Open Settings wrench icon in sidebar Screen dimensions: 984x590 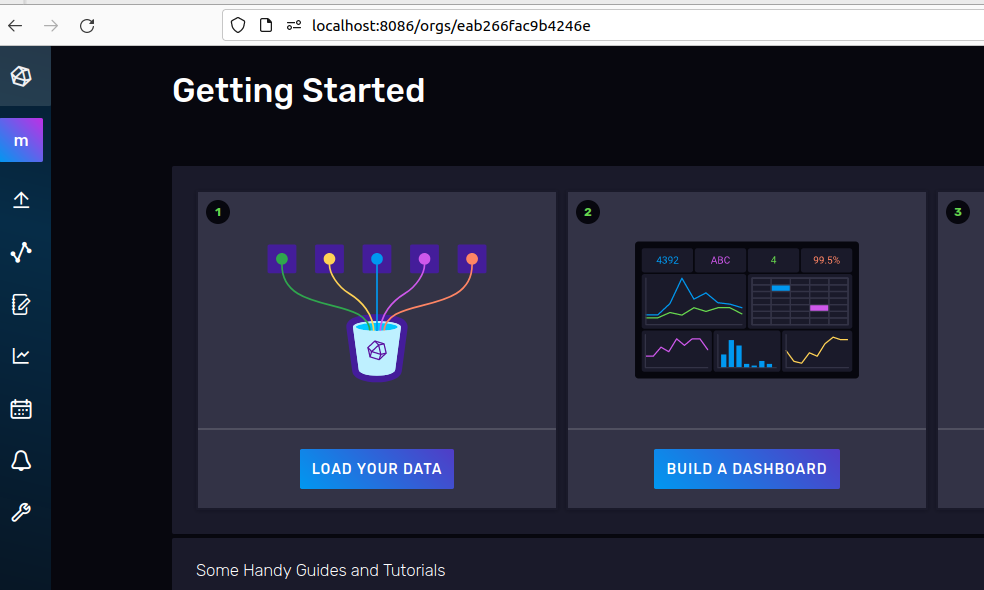21,513
